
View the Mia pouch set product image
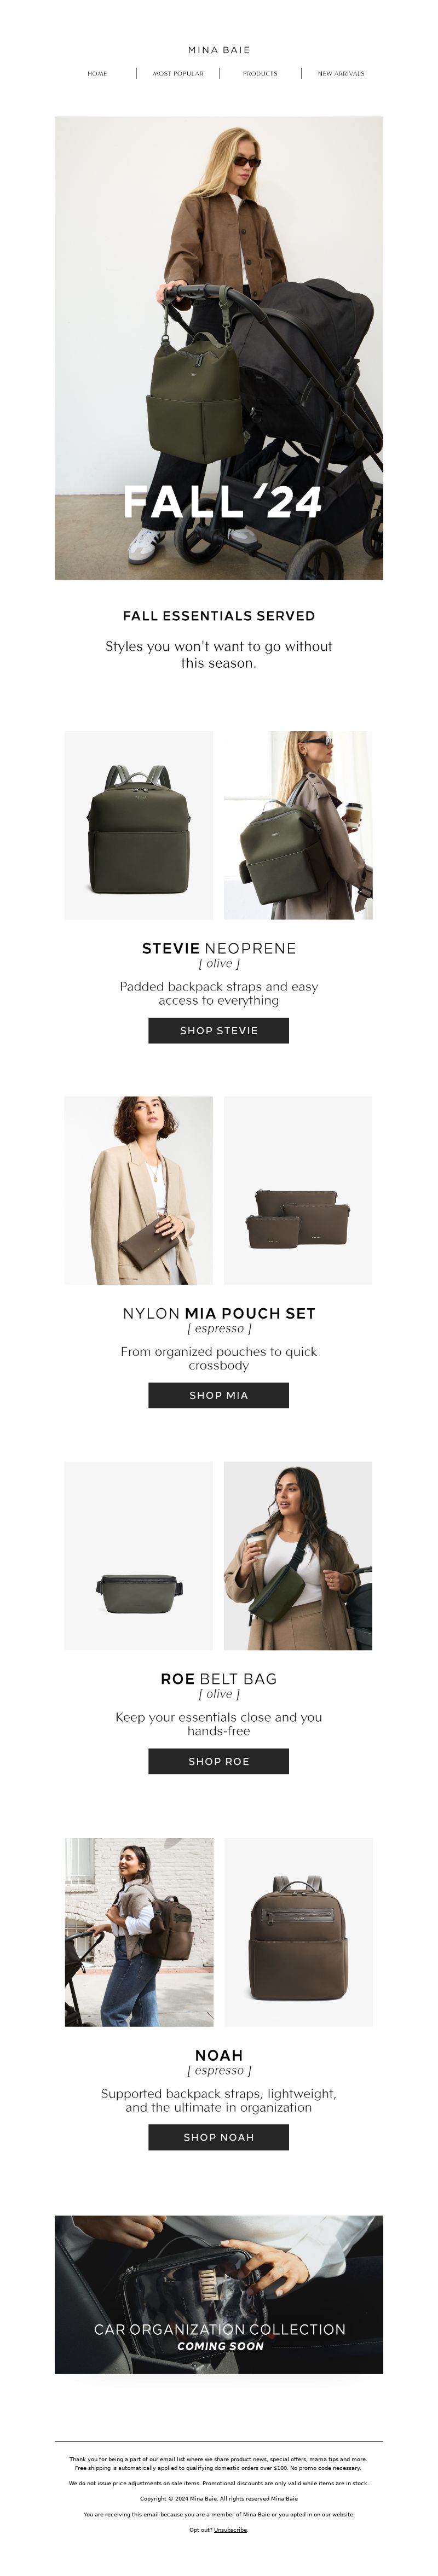[298, 1190]
